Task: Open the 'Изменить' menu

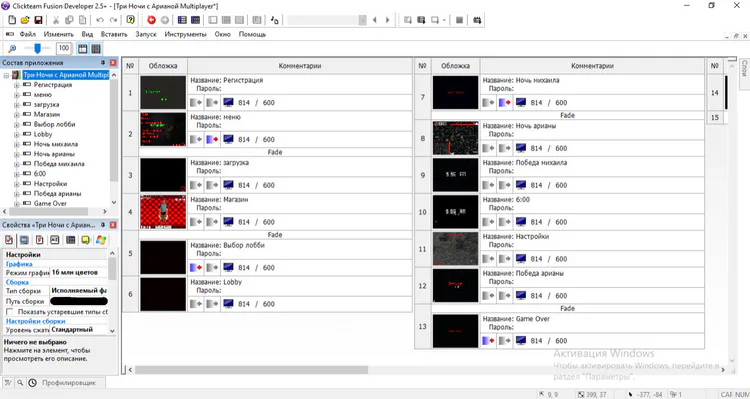Action: tap(59, 34)
